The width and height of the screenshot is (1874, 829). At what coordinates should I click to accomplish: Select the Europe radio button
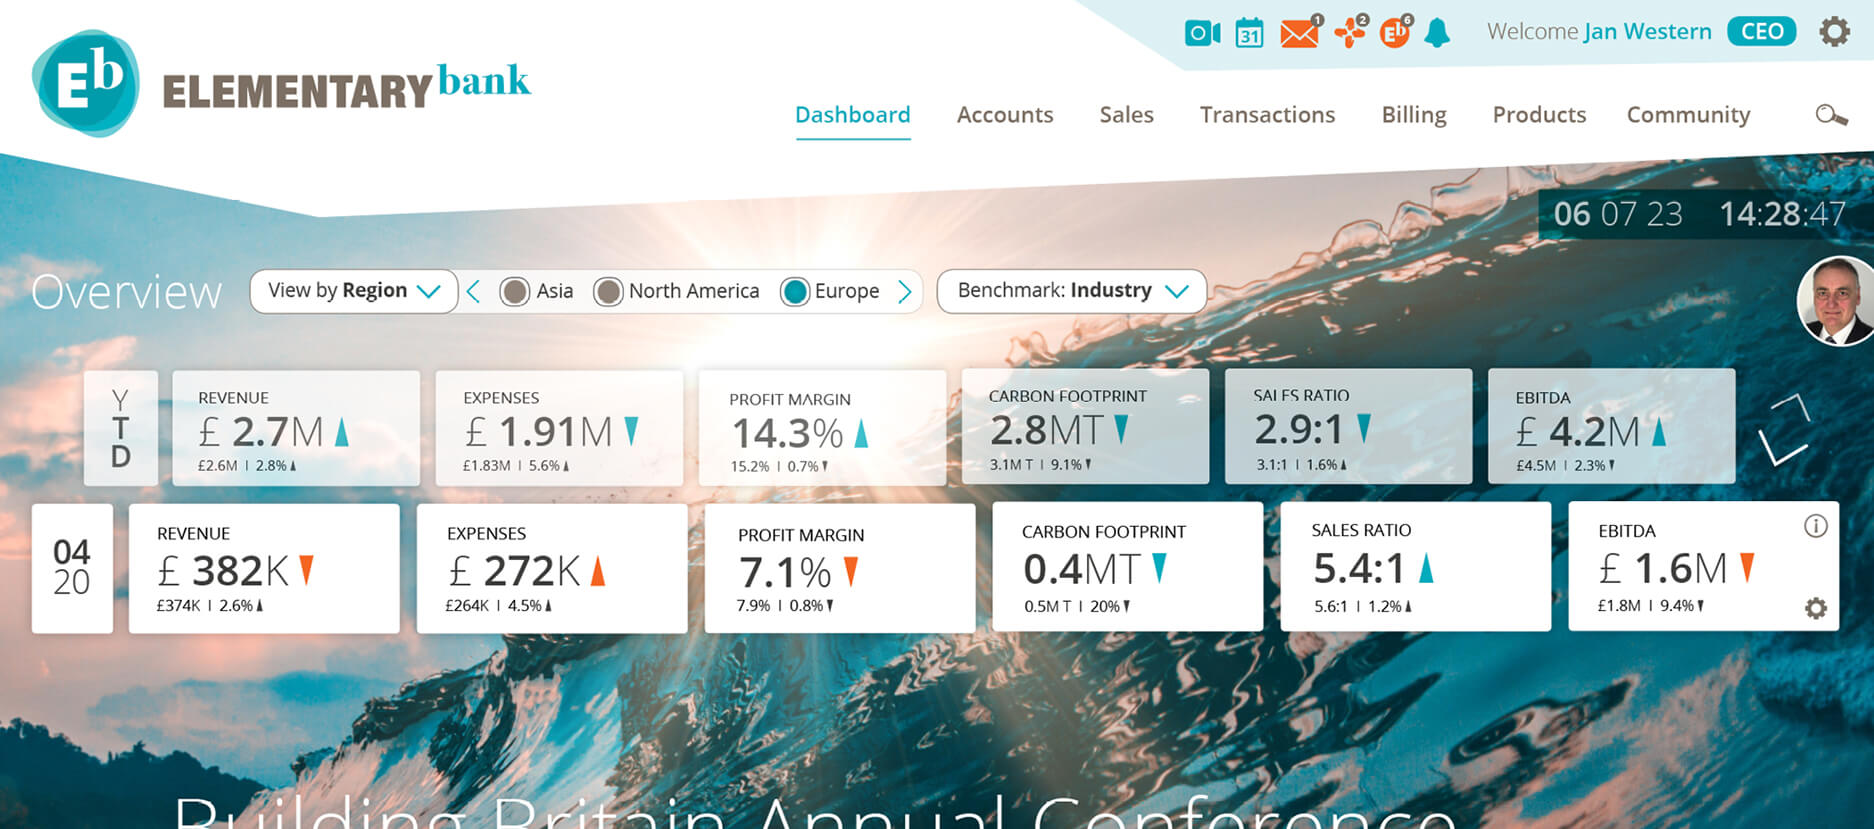coord(795,291)
